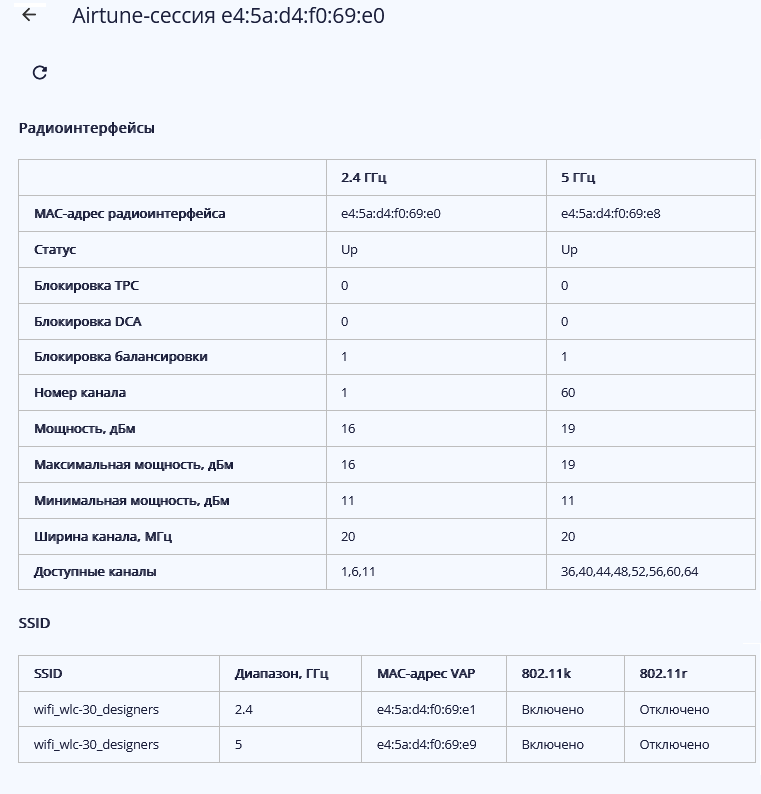Click the SSID column header
The image size is (761, 794).
[x=48, y=674]
